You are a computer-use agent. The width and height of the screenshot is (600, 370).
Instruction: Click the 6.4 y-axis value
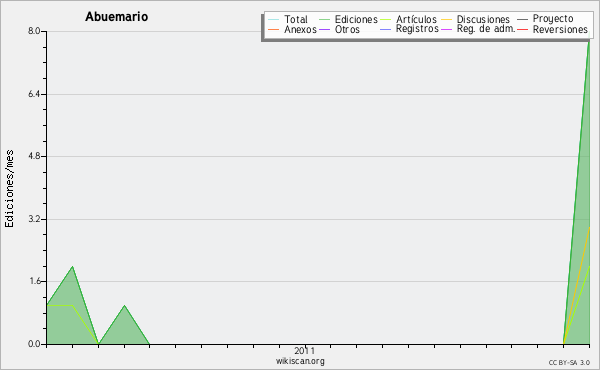pyautogui.click(x=34, y=94)
